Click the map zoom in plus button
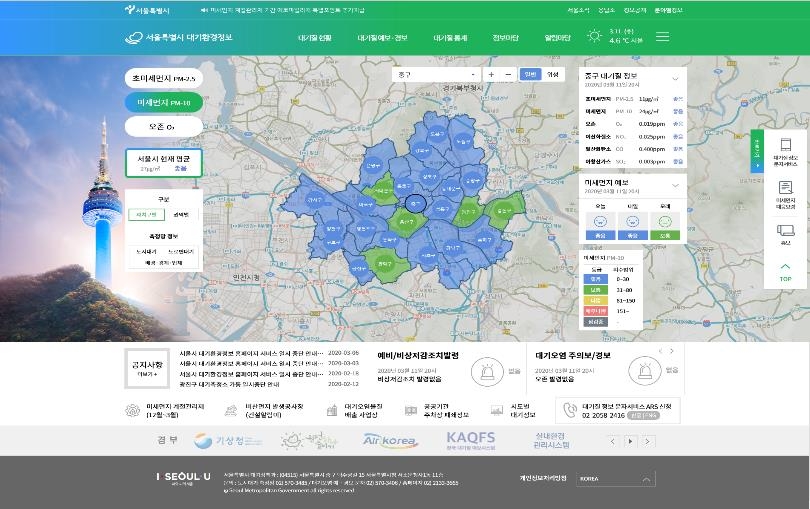This screenshot has height=509, width=810. [x=491, y=74]
